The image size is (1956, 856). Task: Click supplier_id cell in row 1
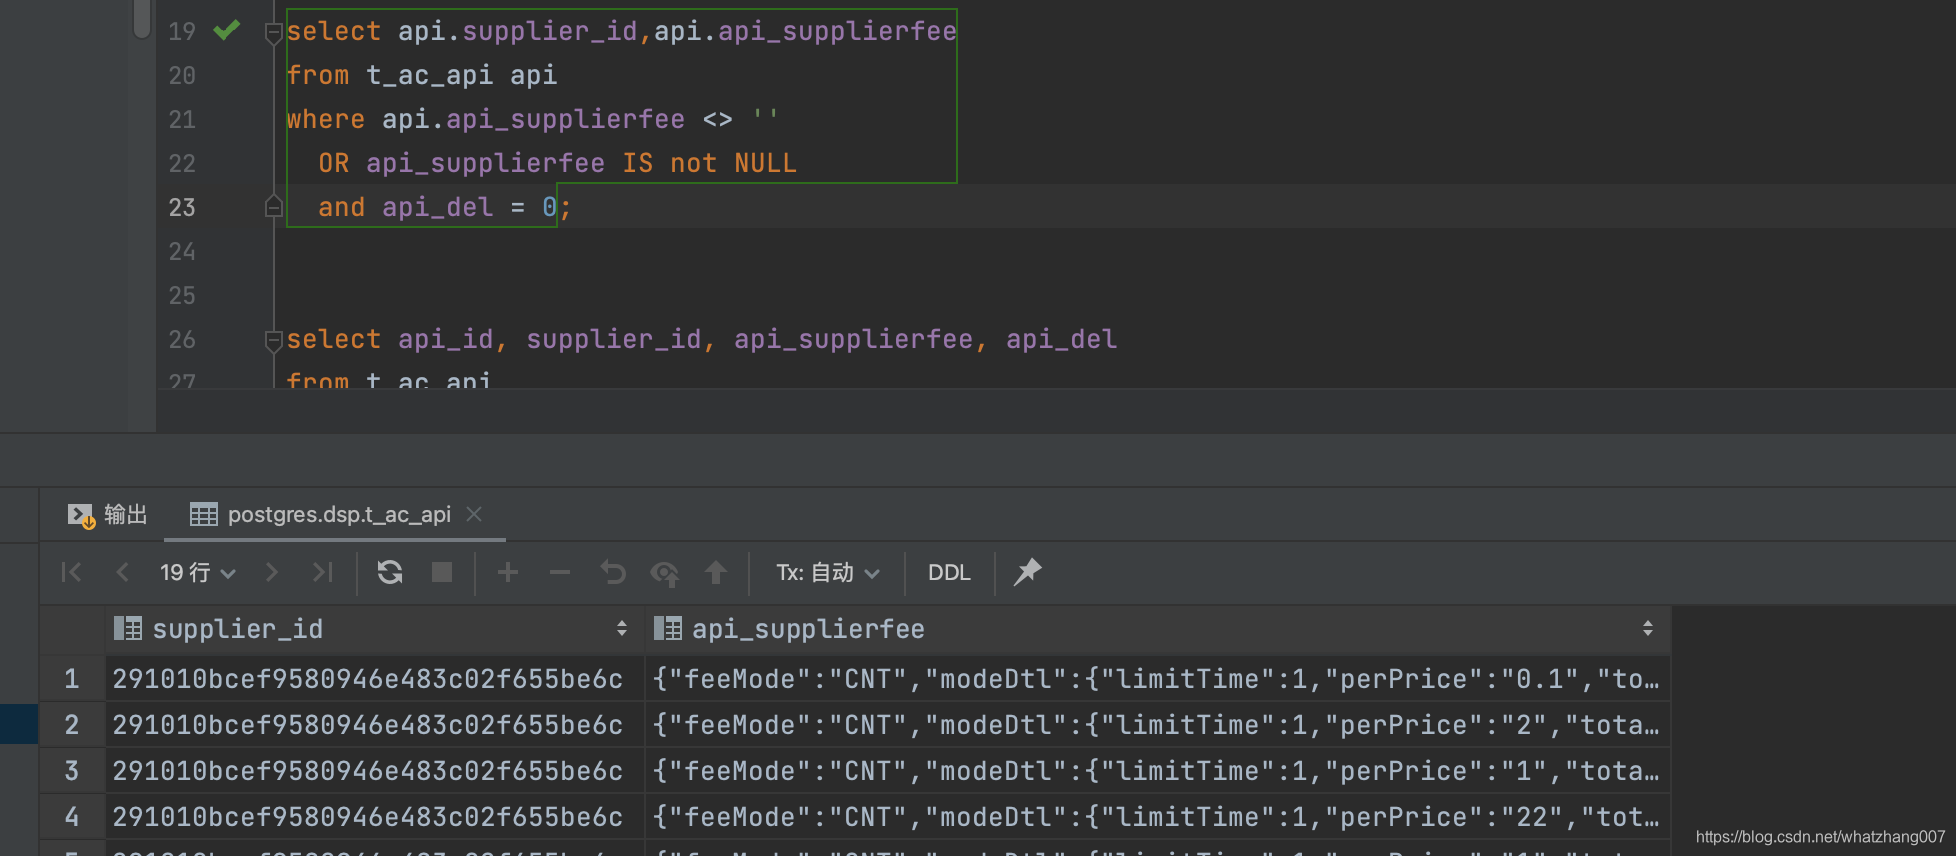point(374,679)
